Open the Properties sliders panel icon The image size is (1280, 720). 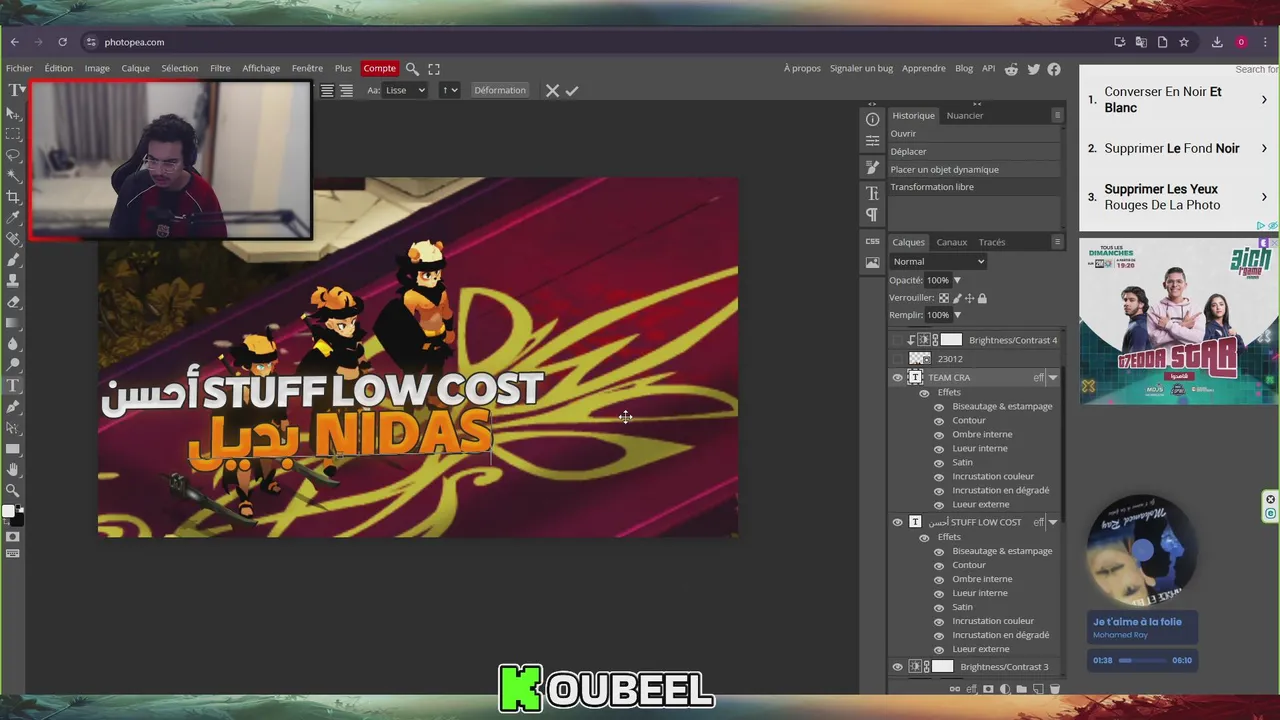pos(872,141)
